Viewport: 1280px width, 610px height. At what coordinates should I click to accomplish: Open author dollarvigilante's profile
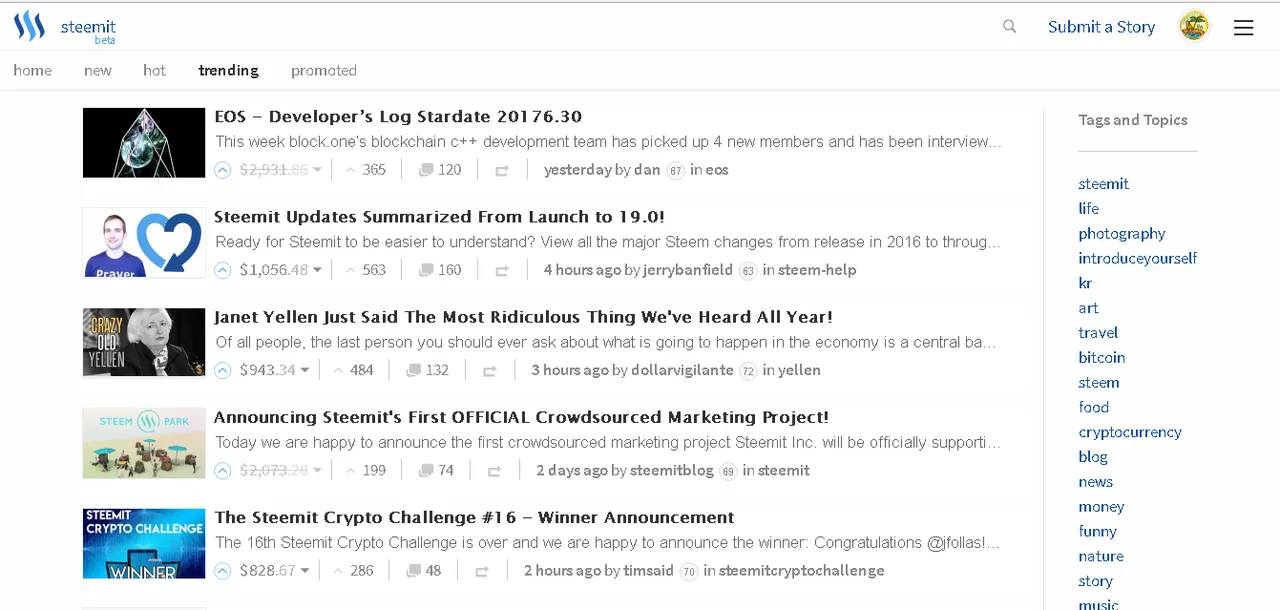click(682, 370)
